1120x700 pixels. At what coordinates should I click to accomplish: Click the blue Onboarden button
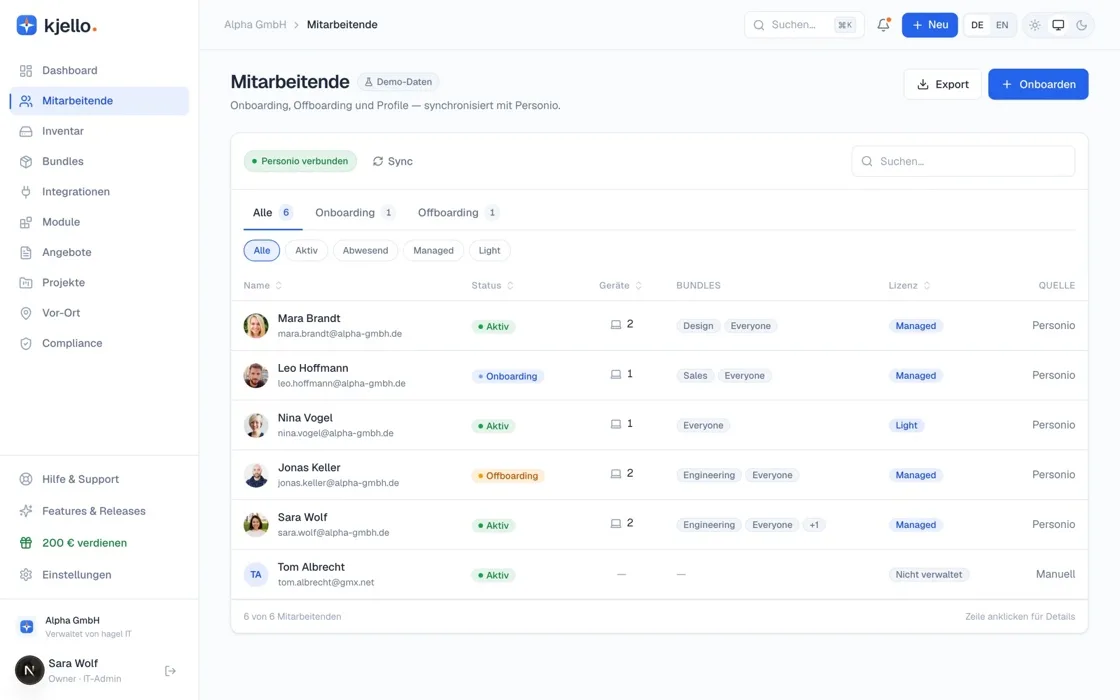click(1038, 84)
